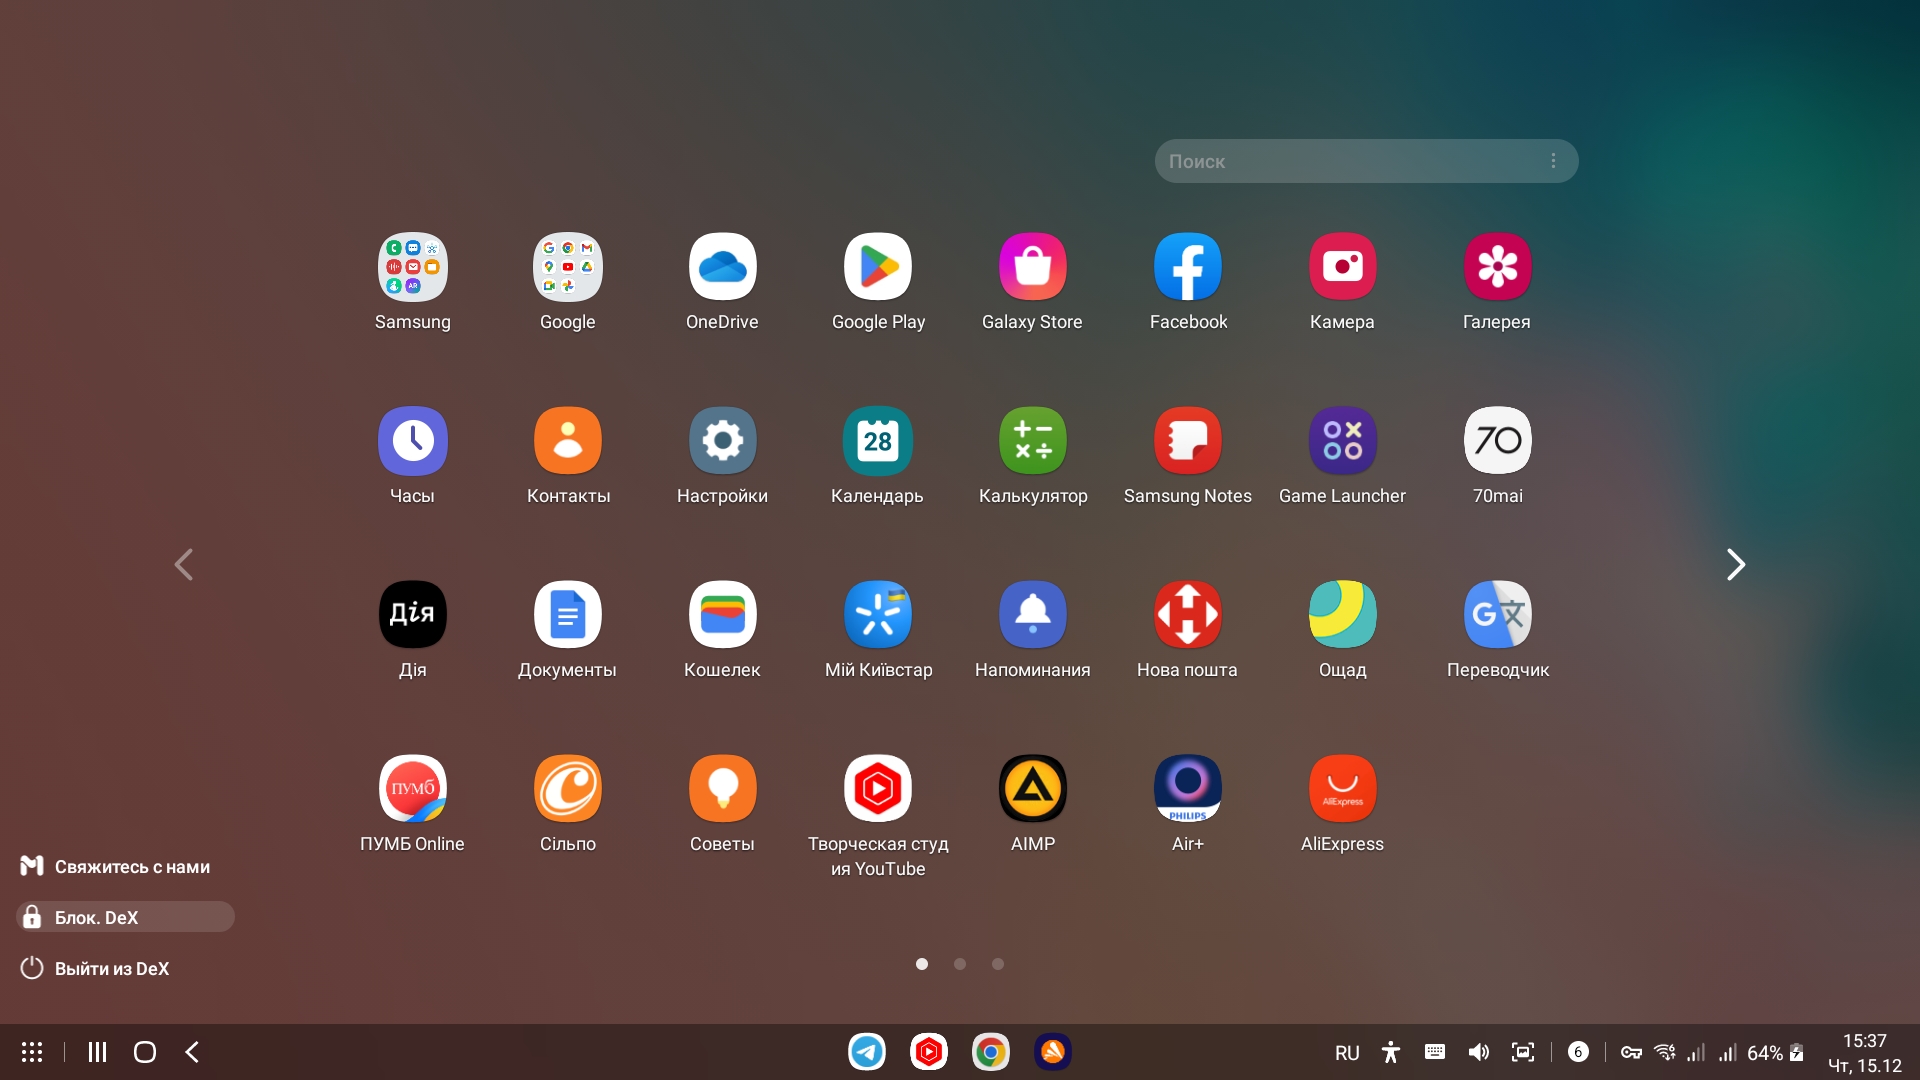Open the orange app on taskbar
1920x1080 pixels.
1053,1052
